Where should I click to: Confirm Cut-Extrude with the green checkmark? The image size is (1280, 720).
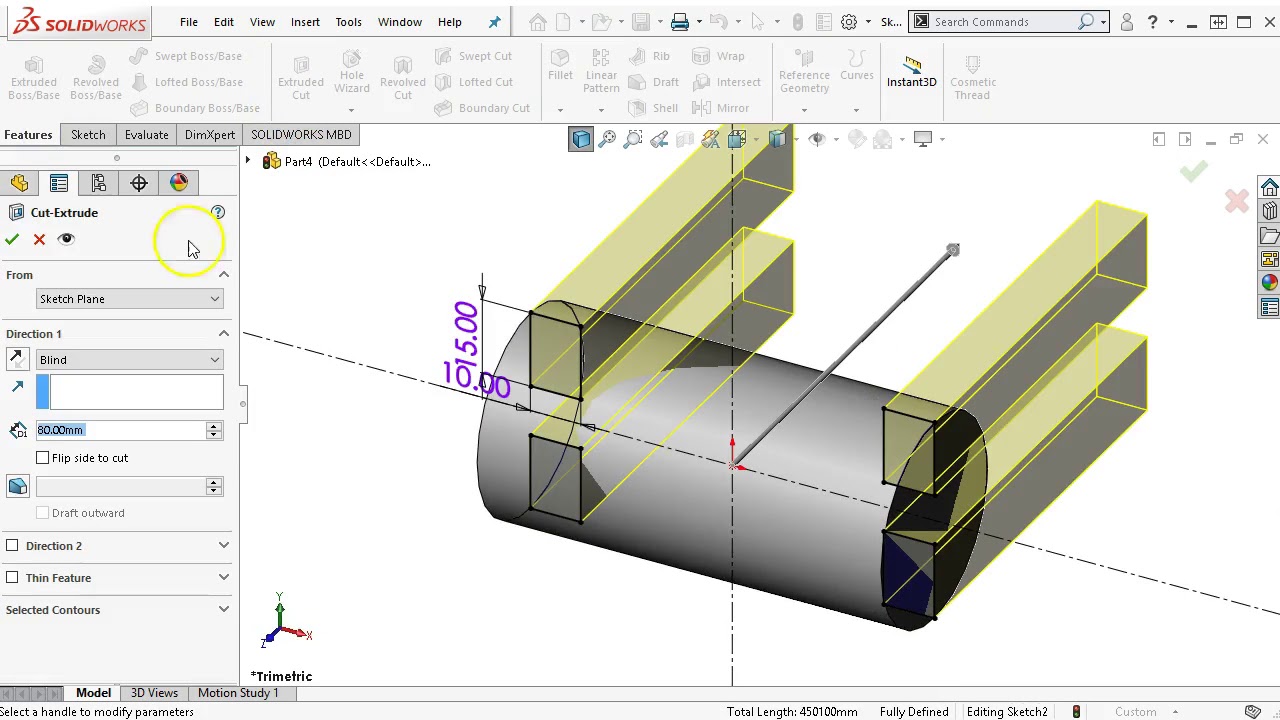12,239
